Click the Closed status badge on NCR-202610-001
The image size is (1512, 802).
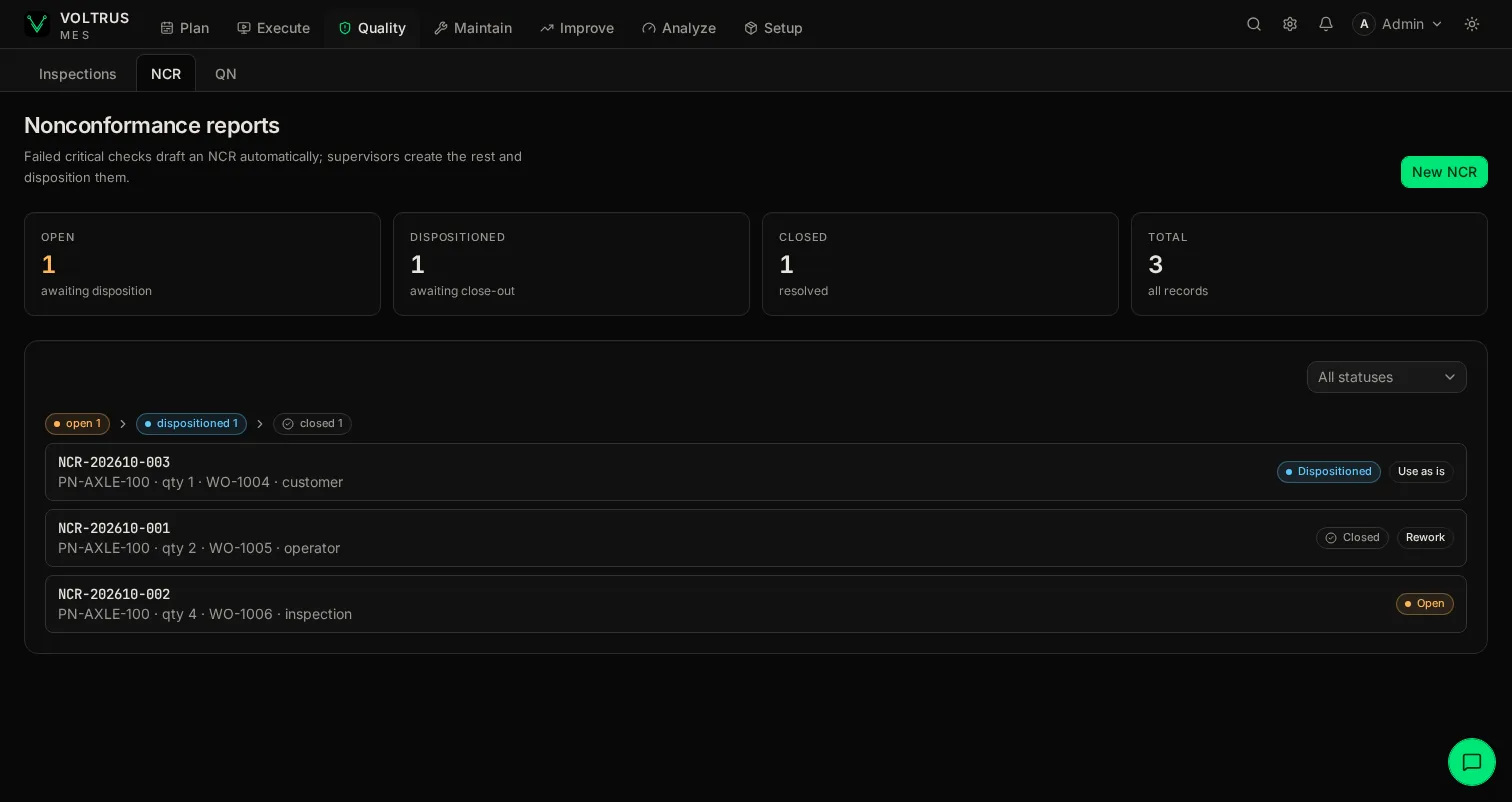pyautogui.click(x=1352, y=538)
